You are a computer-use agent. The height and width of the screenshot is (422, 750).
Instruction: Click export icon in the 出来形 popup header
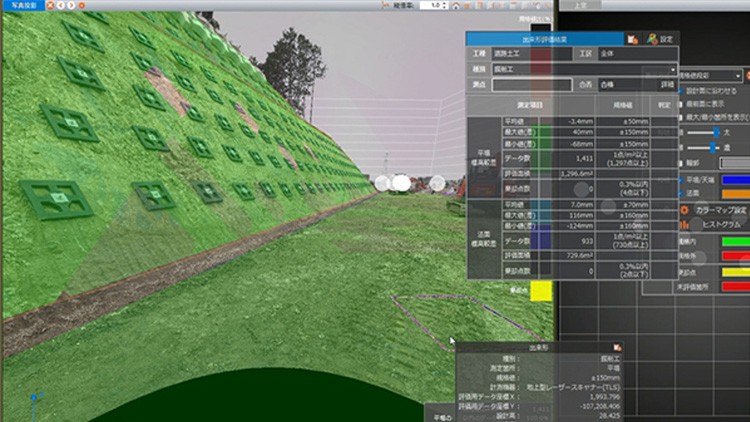tap(617, 347)
